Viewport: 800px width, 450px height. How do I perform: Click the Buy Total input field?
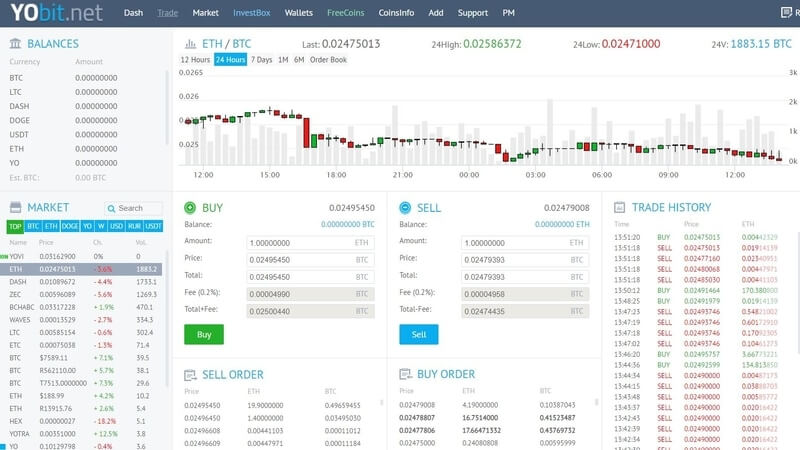[311, 277]
